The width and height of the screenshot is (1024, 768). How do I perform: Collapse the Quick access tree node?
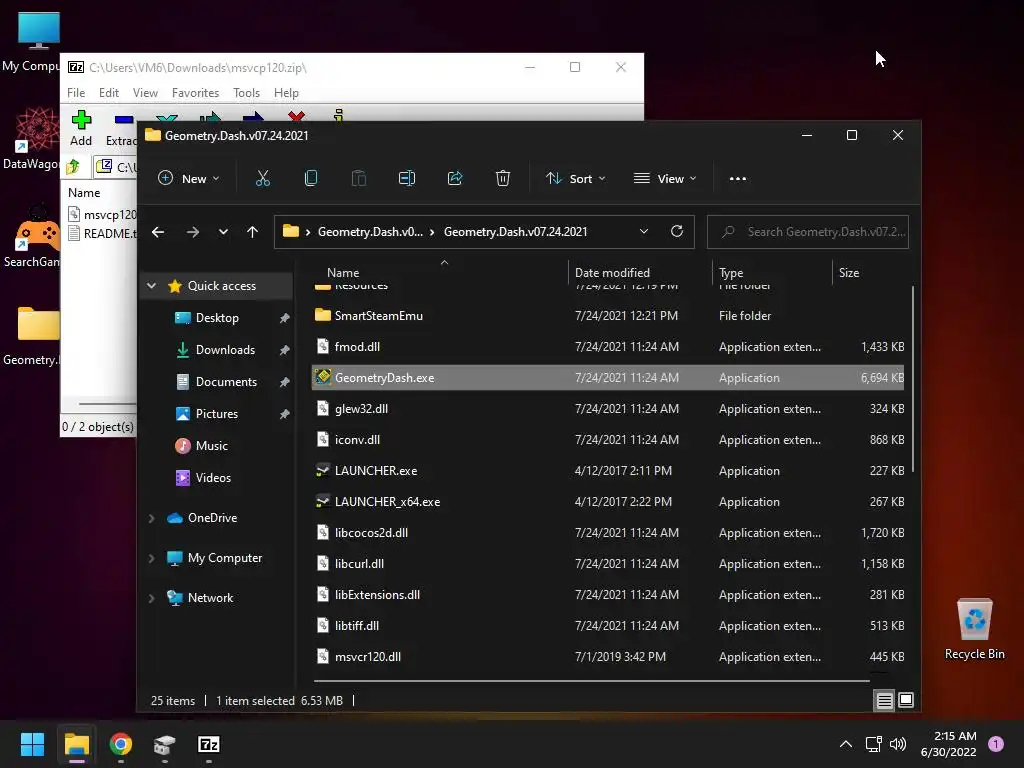(x=152, y=286)
